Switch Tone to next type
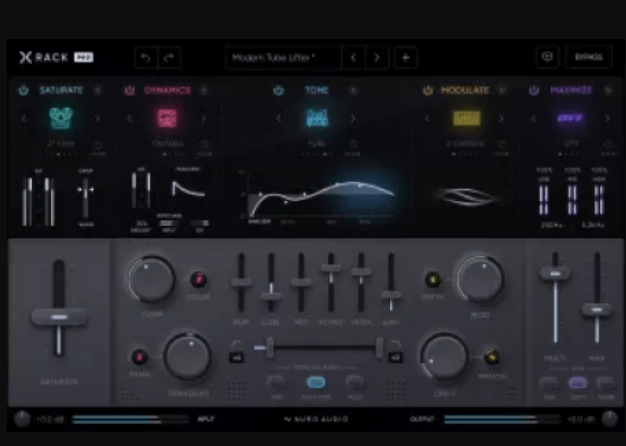This screenshot has width=626, height=446. point(353,119)
